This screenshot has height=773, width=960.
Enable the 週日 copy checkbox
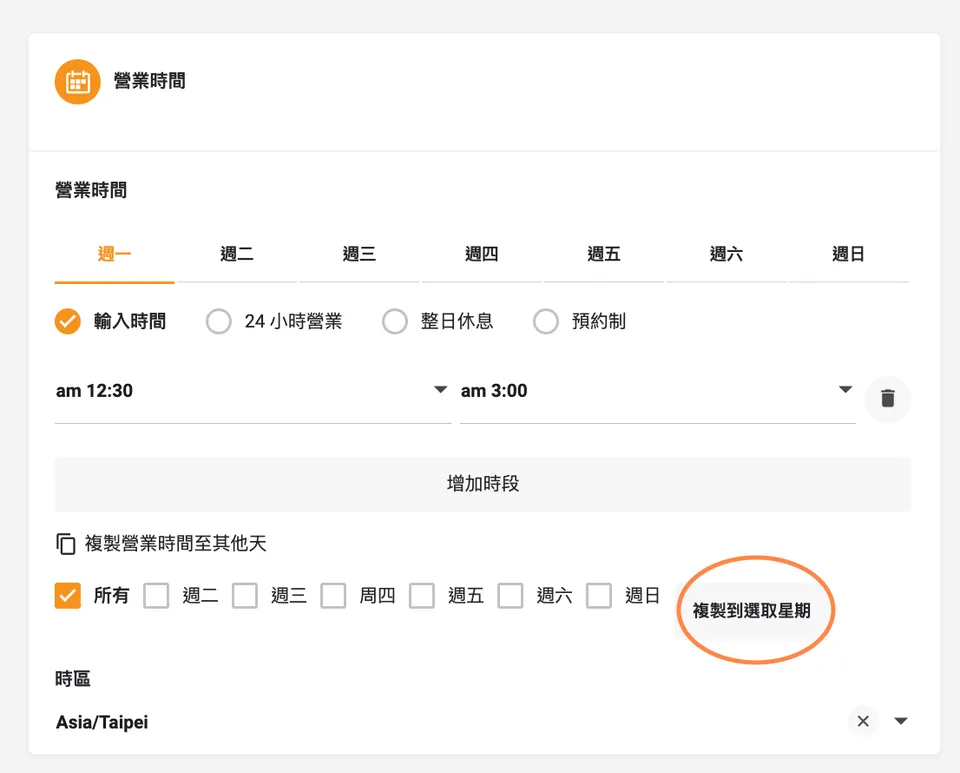[x=599, y=596]
